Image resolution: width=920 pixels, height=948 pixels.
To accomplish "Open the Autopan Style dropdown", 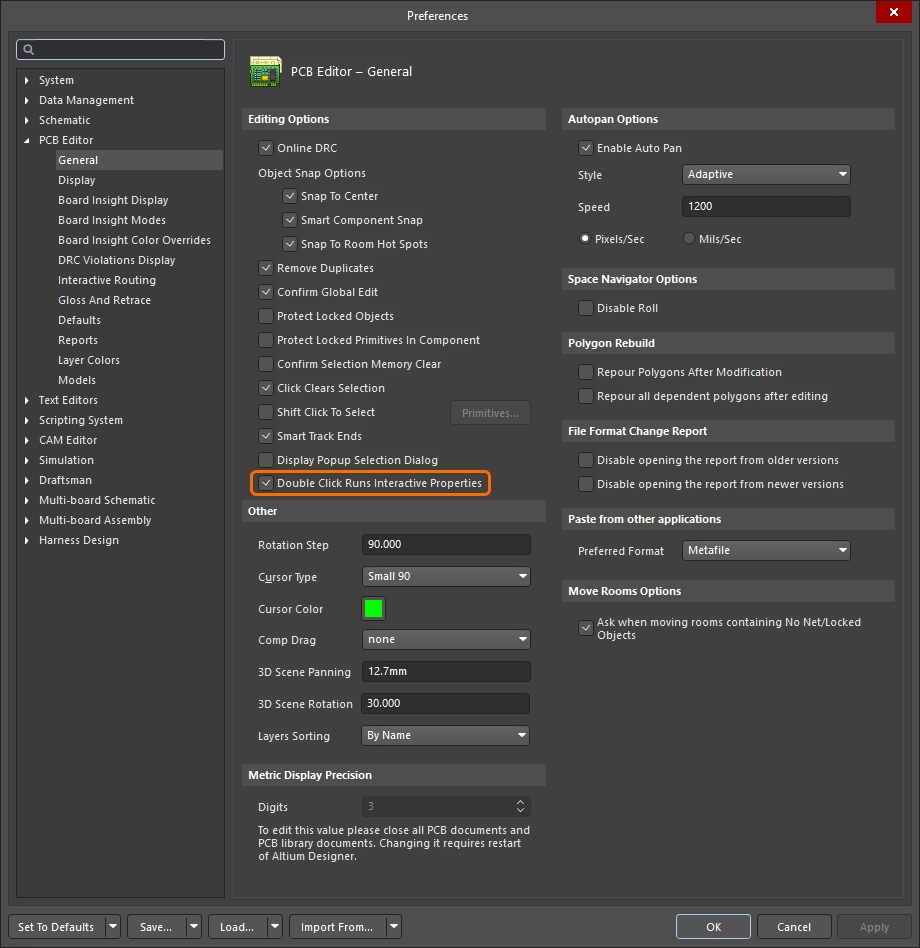I will (x=766, y=175).
